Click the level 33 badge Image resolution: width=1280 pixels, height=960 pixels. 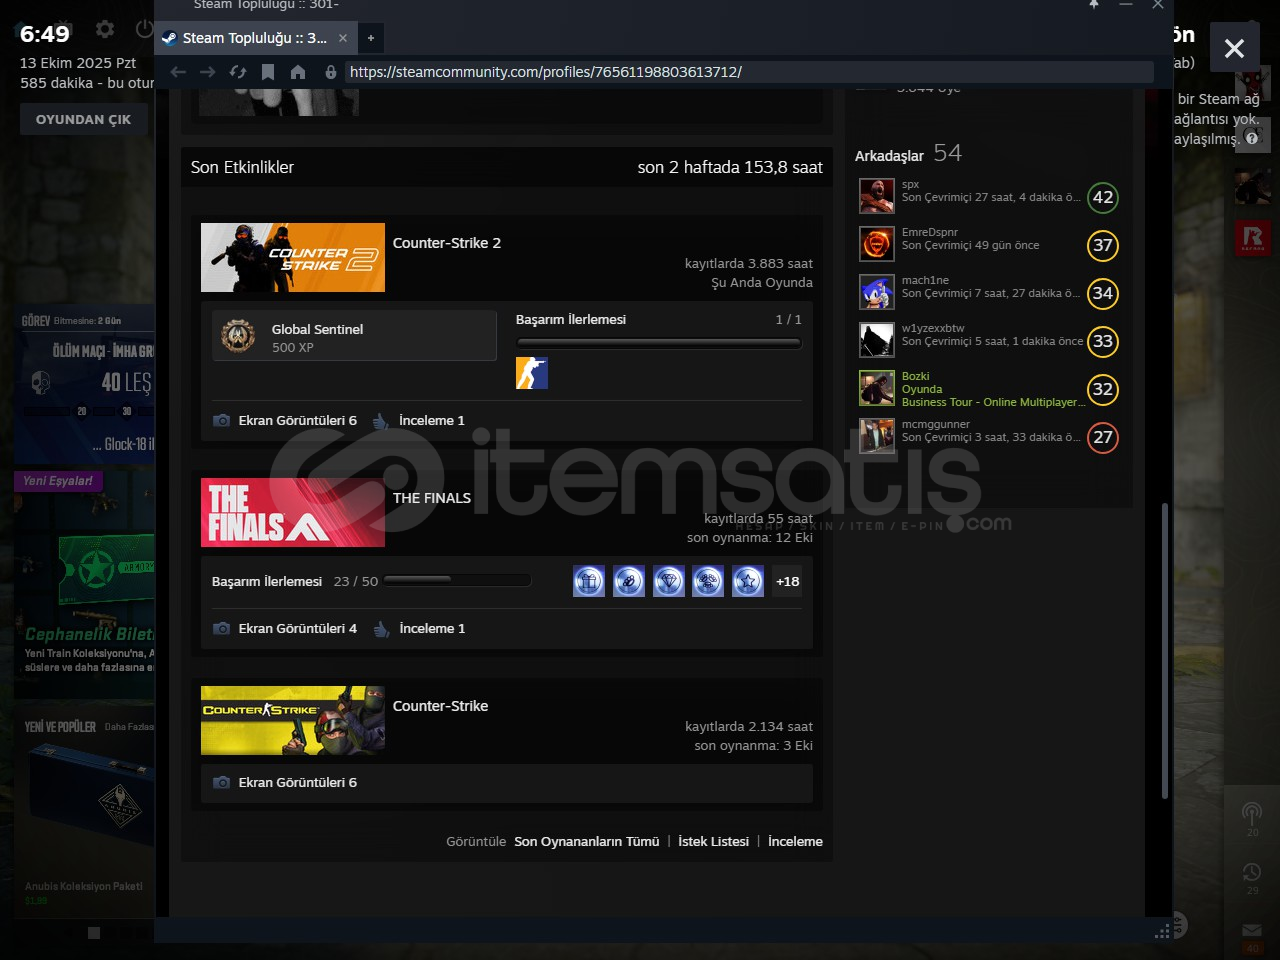click(x=1103, y=341)
